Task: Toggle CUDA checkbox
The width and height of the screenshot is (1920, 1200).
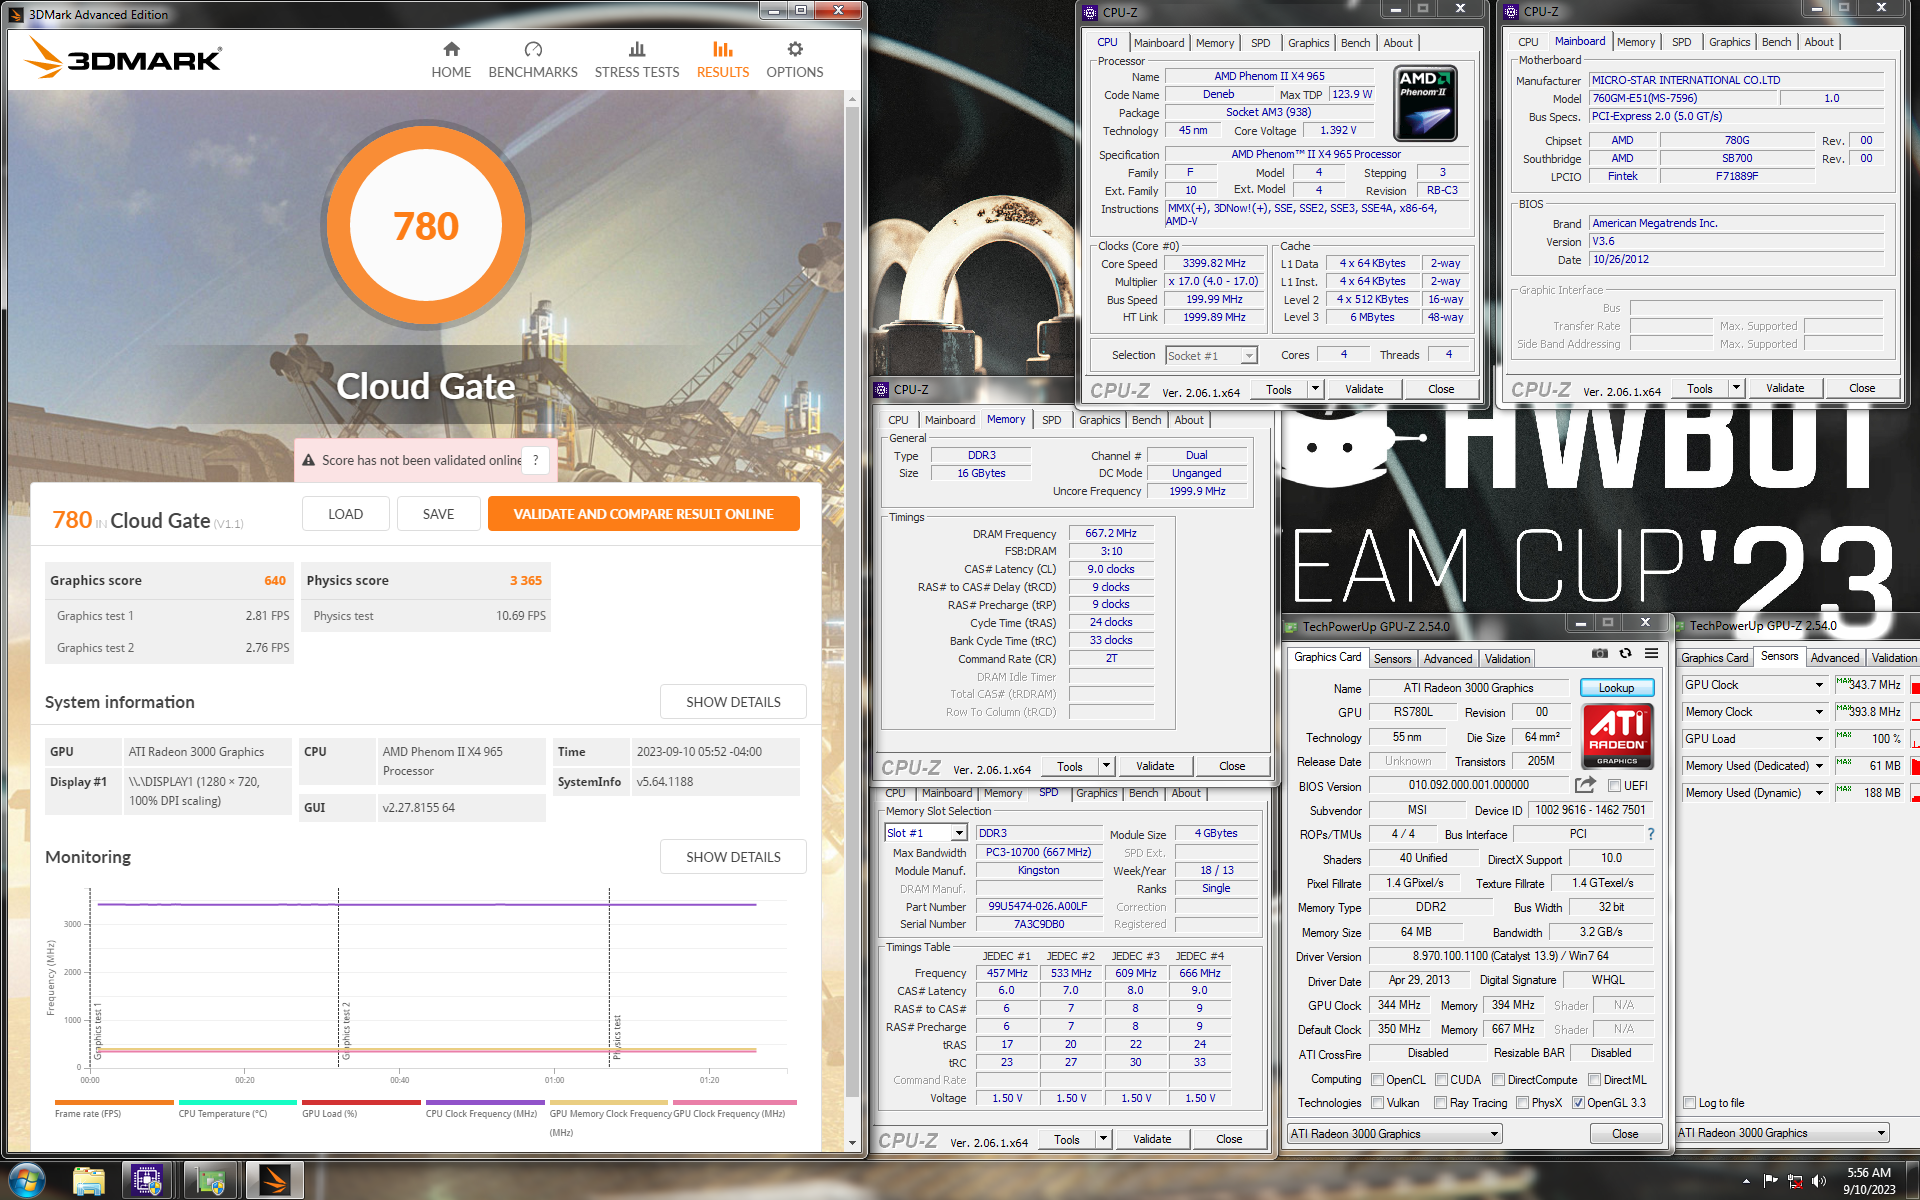Action: click(x=1441, y=1080)
